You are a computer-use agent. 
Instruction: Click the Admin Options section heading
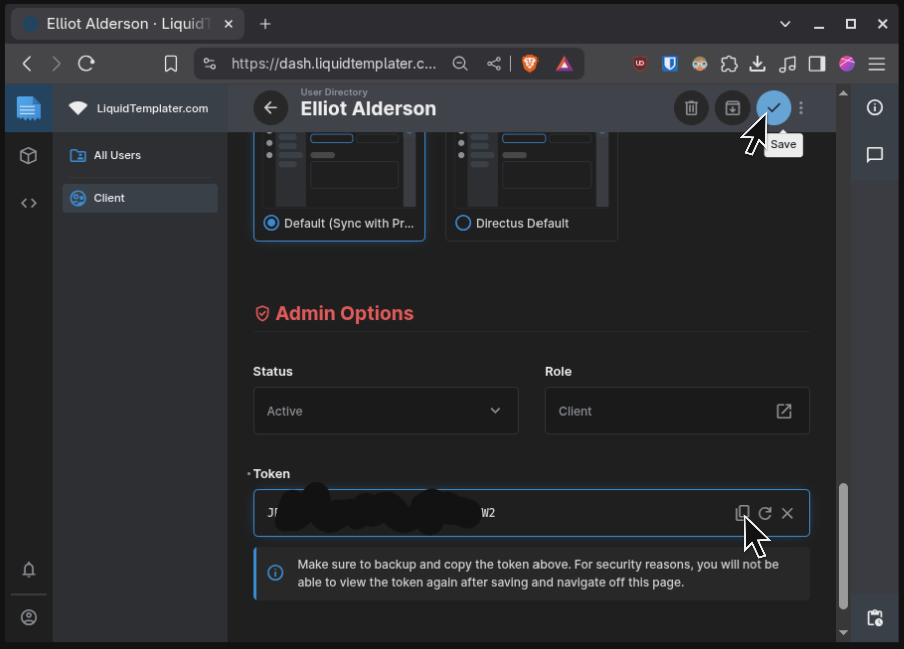(344, 314)
